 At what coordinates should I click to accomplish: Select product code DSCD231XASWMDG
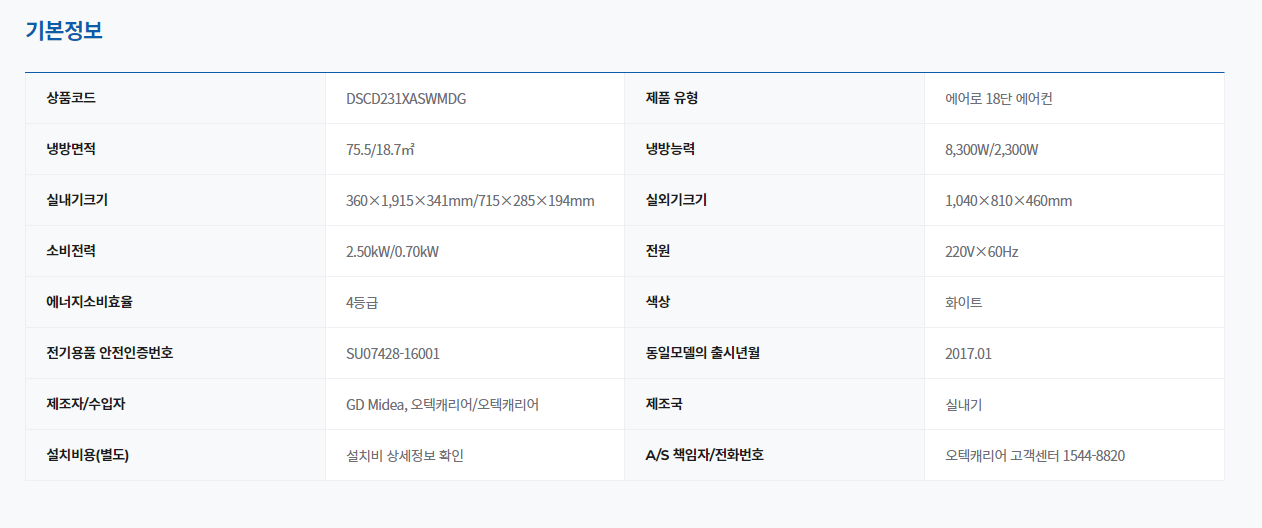tap(406, 99)
